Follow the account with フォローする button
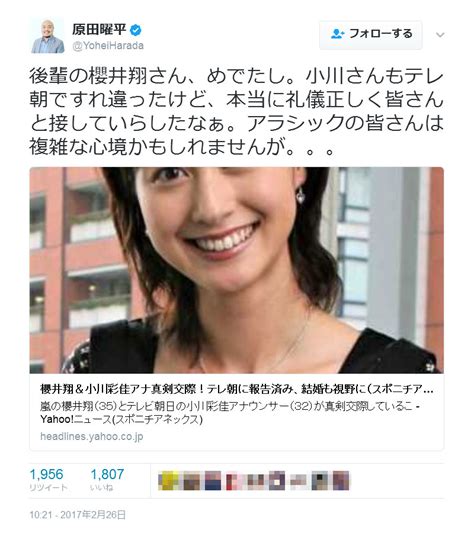The image size is (474, 533). 371,34
